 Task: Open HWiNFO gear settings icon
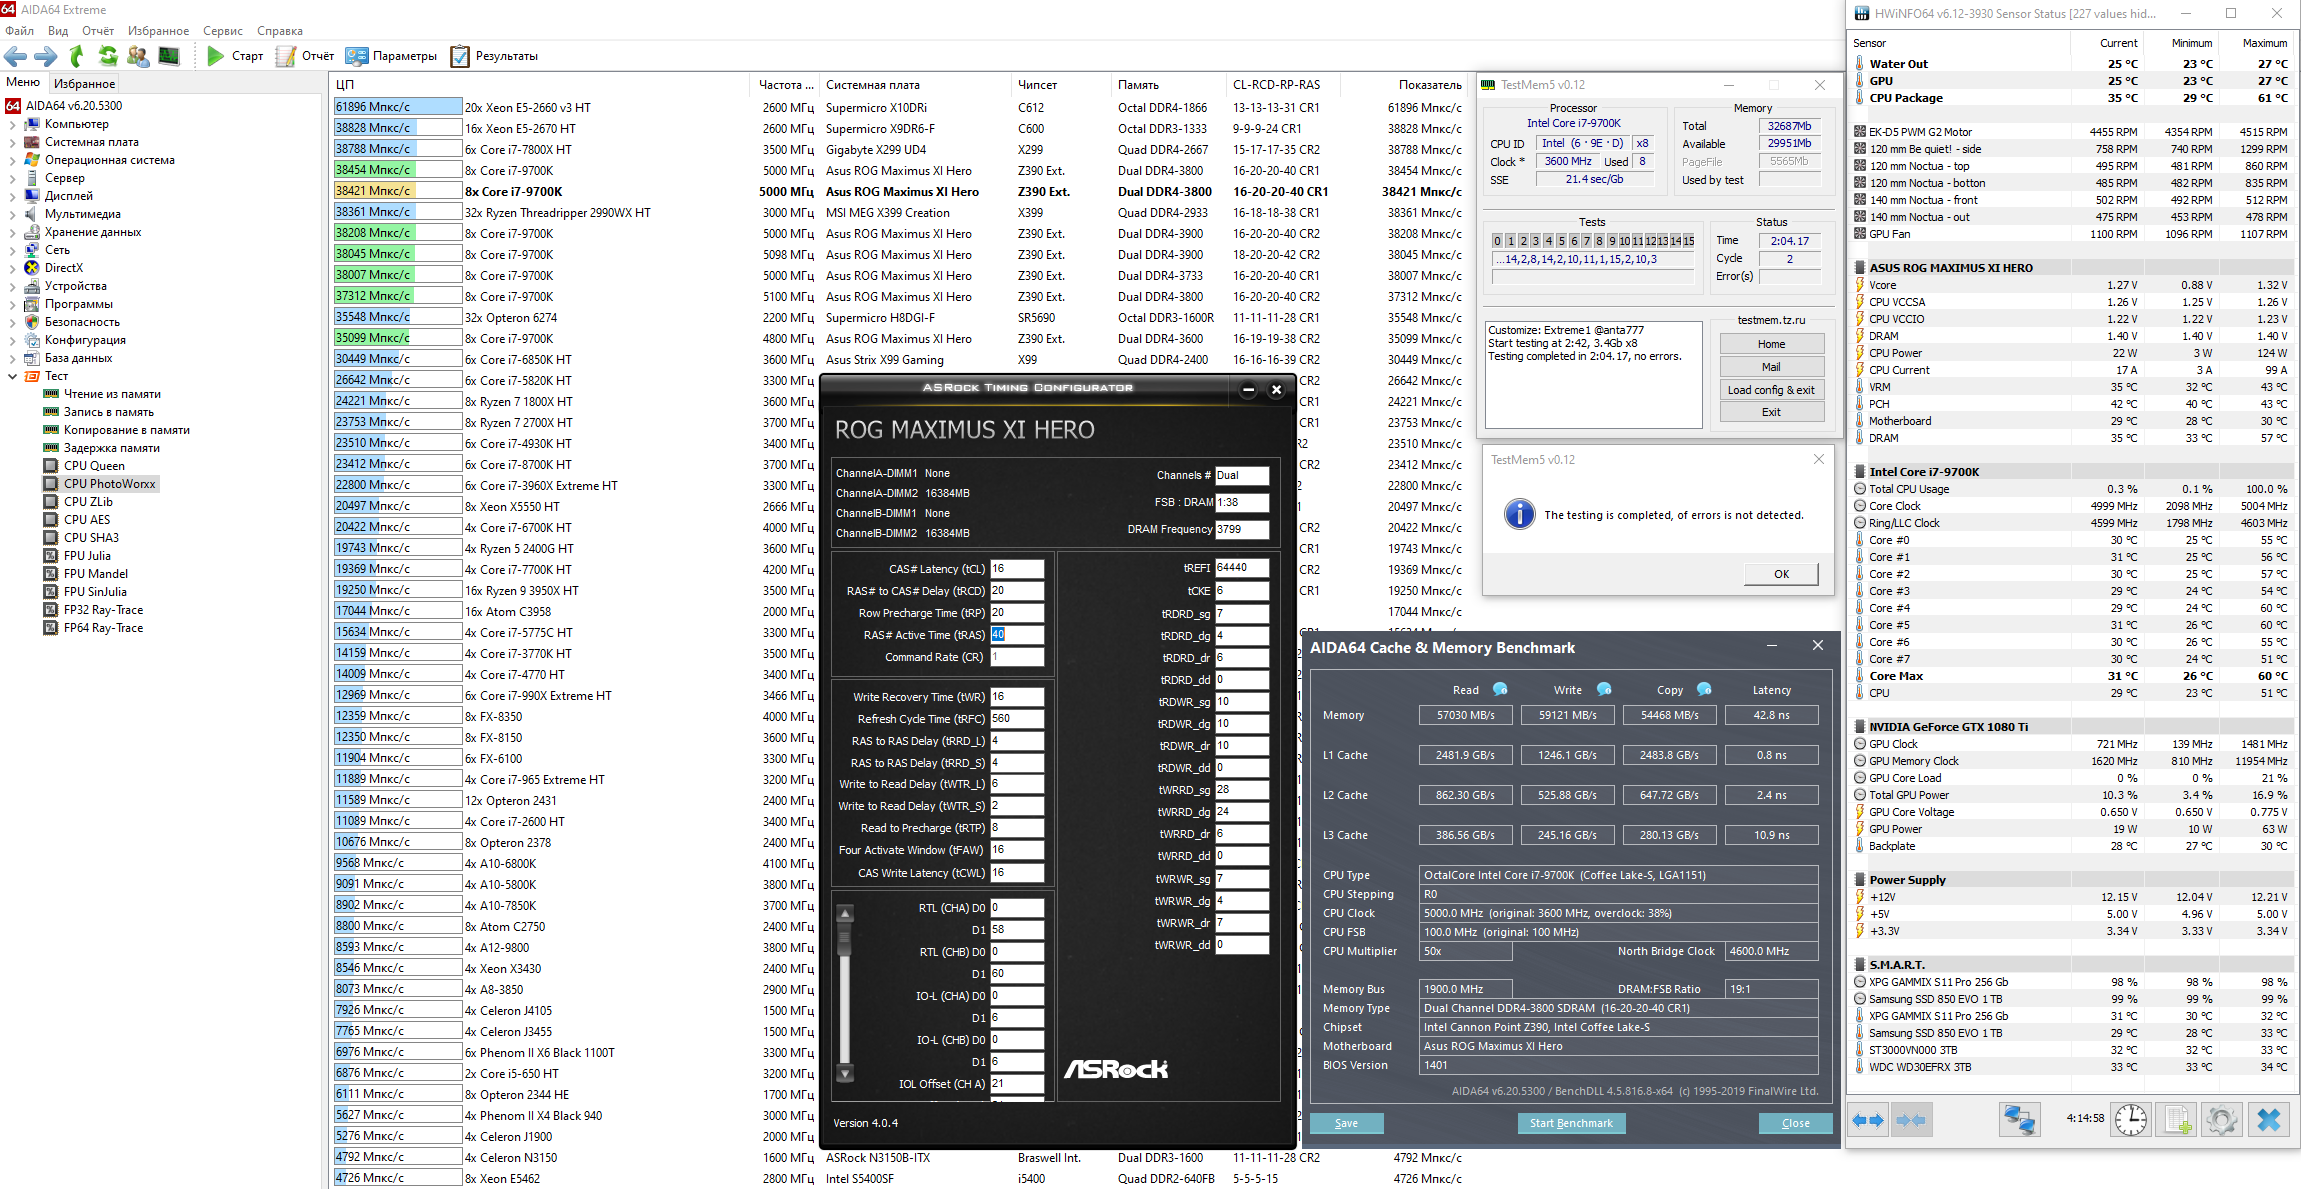pos(2221,1120)
